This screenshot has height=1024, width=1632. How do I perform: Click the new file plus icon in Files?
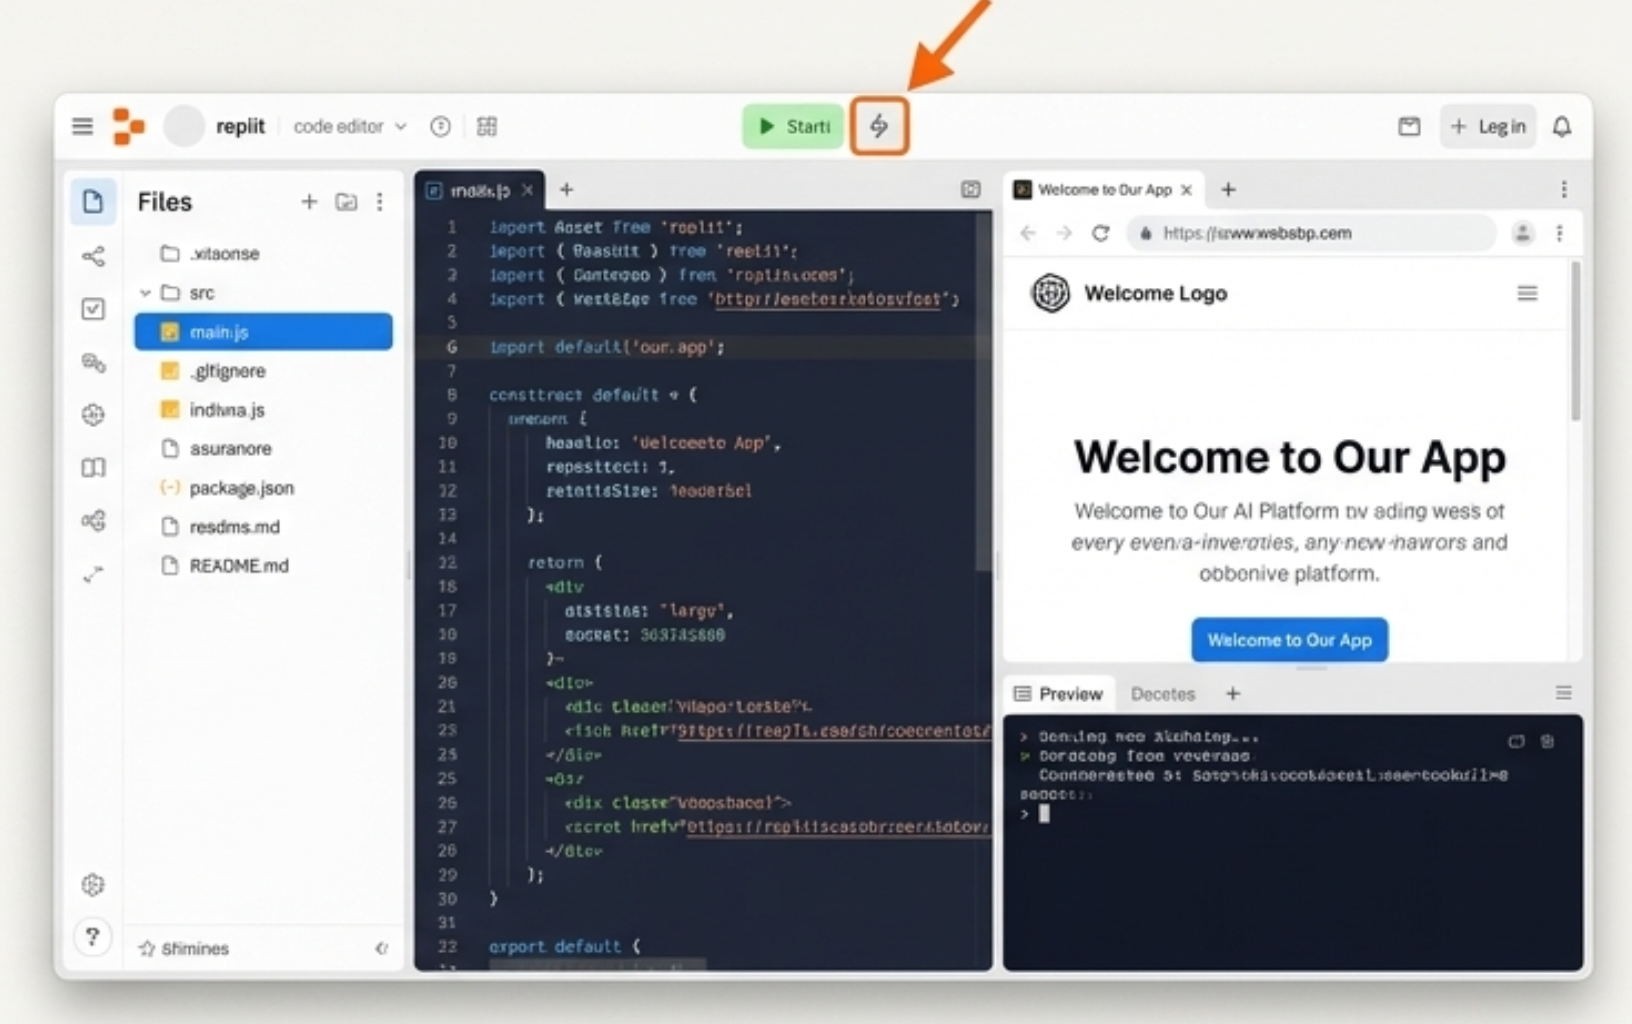tap(309, 202)
